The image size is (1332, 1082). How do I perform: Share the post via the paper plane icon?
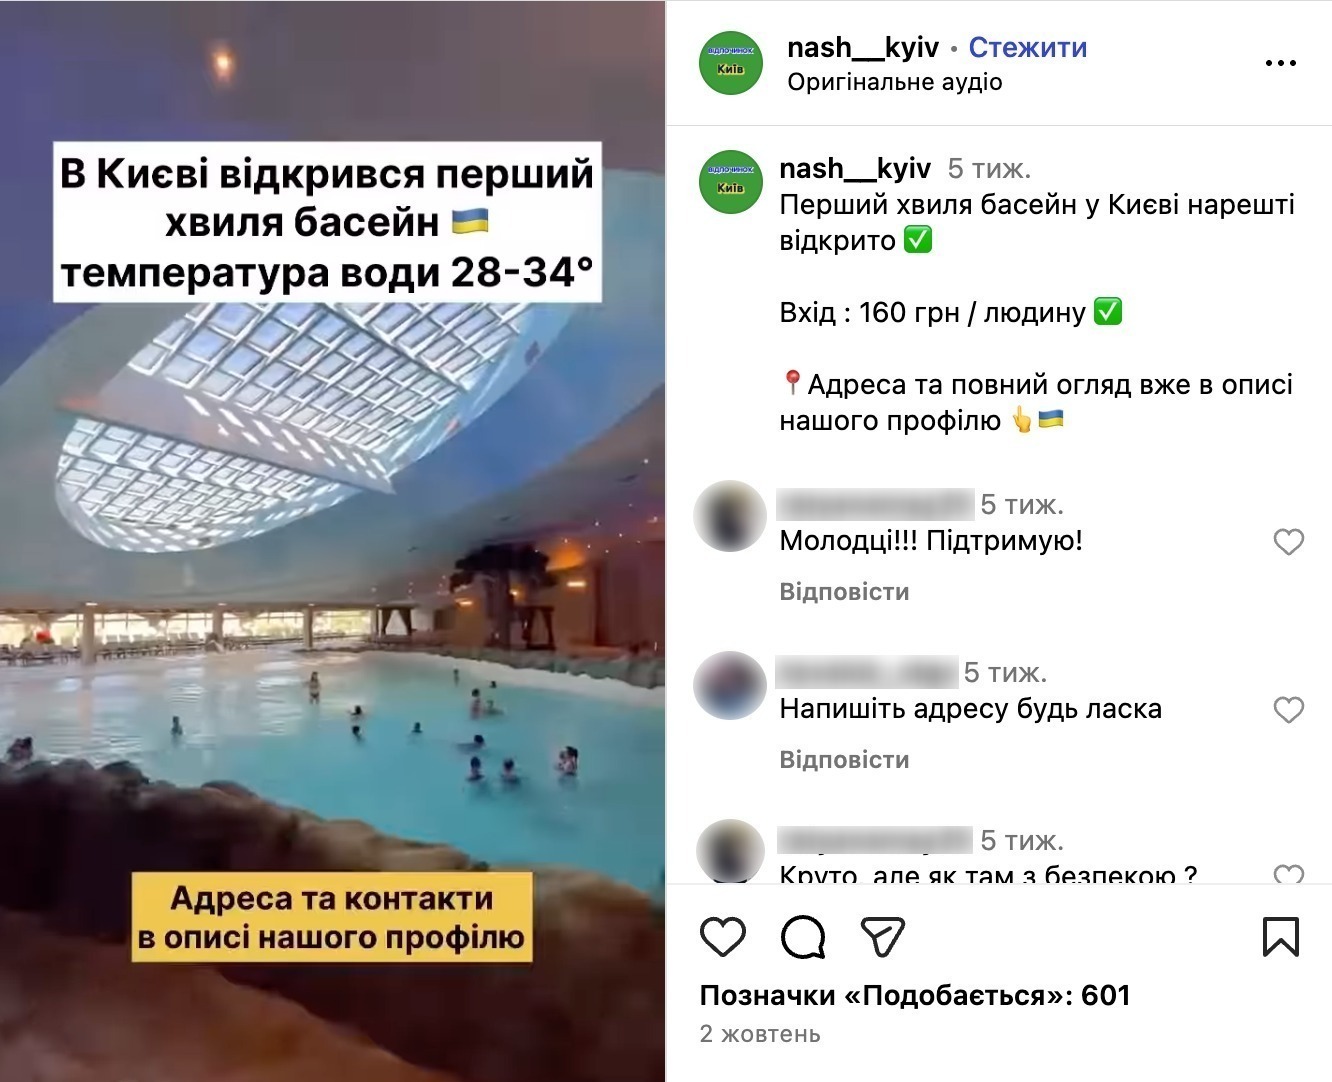[x=883, y=937]
